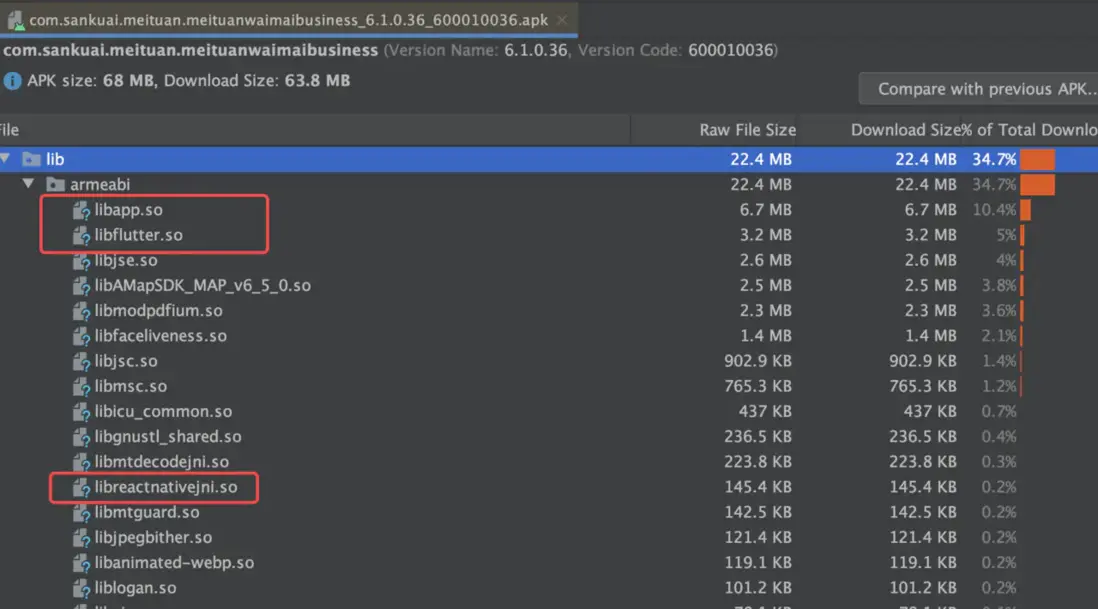This screenshot has width=1098, height=609.
Task: Click the libmodpdfium.so file icon
Action: (x=81, y=311)
